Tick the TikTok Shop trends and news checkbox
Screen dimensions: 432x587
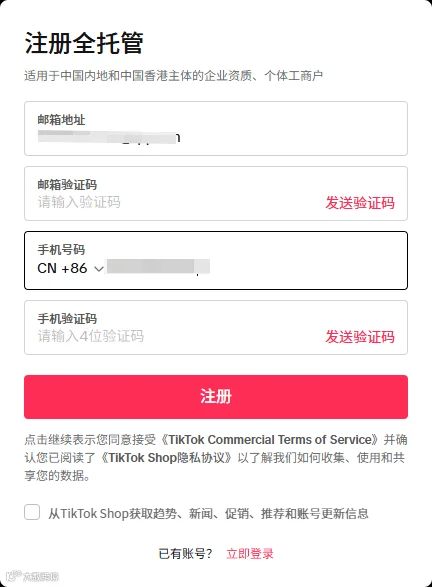tap(32, 512)
